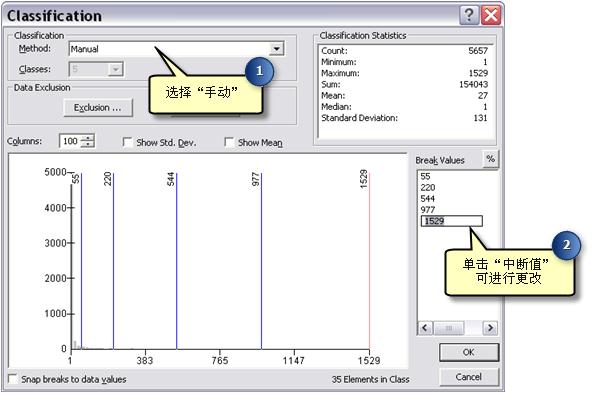Toggle Snap breaks to data values

(x=13, y=379)
